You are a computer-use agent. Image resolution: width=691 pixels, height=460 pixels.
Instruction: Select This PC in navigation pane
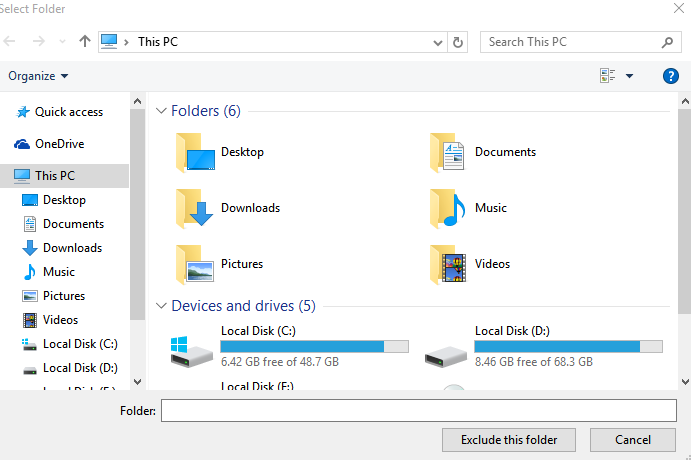64,175
